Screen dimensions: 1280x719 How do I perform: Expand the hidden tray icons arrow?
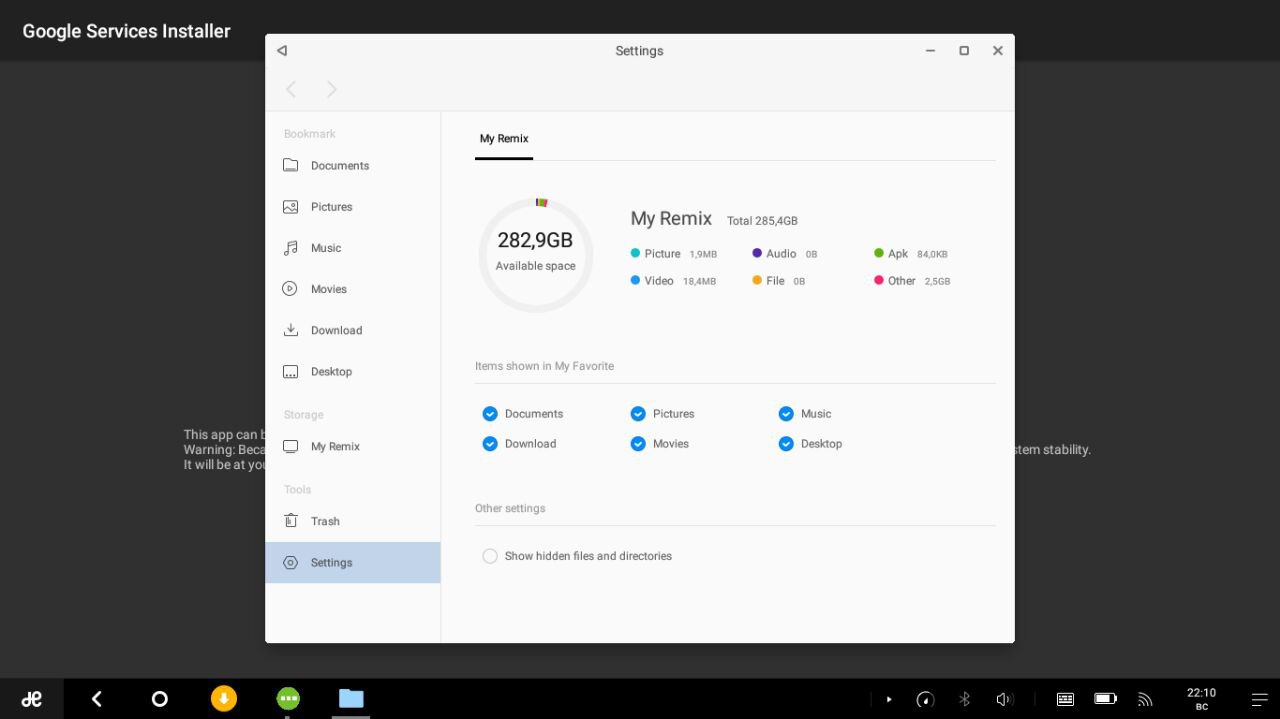pos(889,699)
